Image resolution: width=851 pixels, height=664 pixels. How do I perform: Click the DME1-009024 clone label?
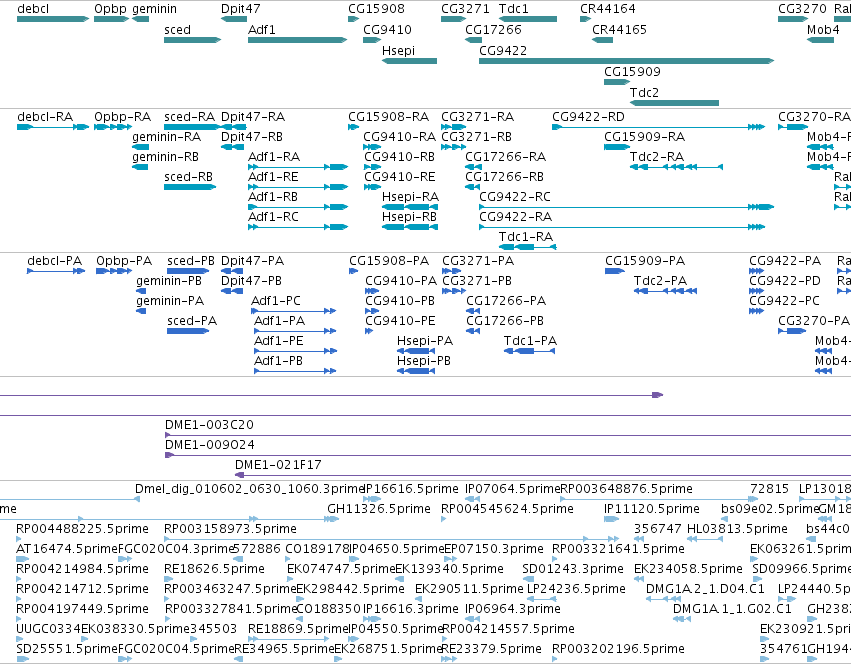click(209, 445)
